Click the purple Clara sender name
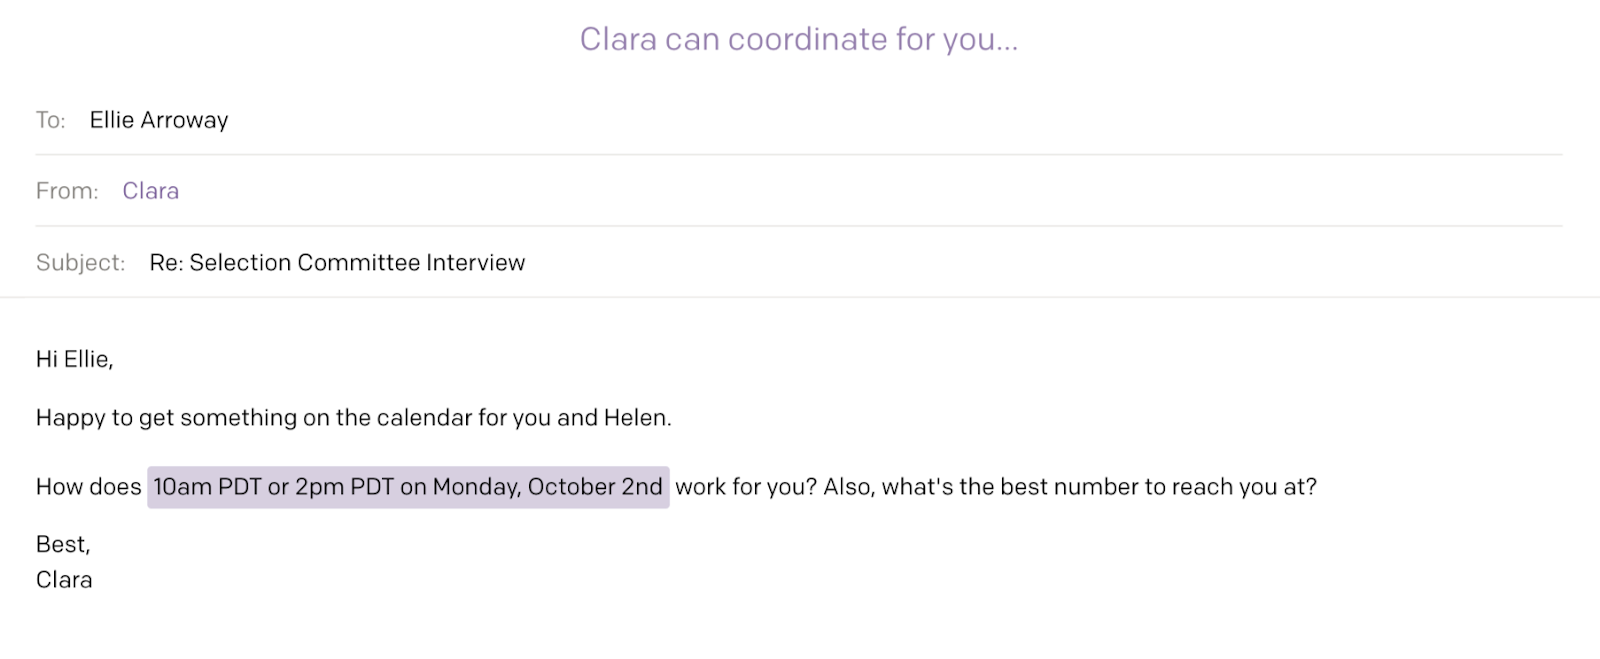The height and width of the screenshot is (659, 1600). 150,191
